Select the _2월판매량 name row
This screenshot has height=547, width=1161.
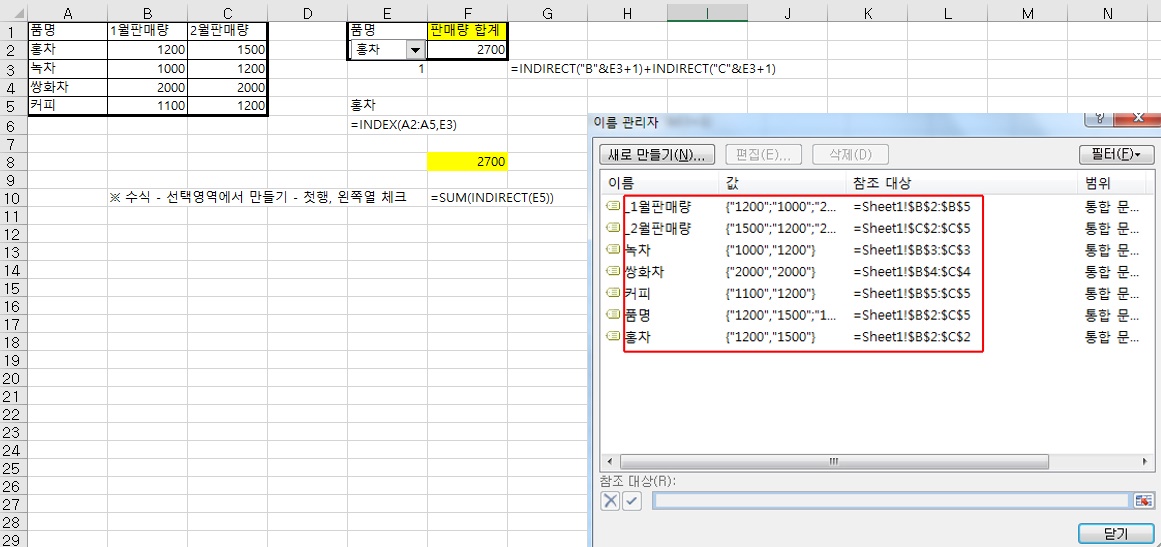click(877, 228)
